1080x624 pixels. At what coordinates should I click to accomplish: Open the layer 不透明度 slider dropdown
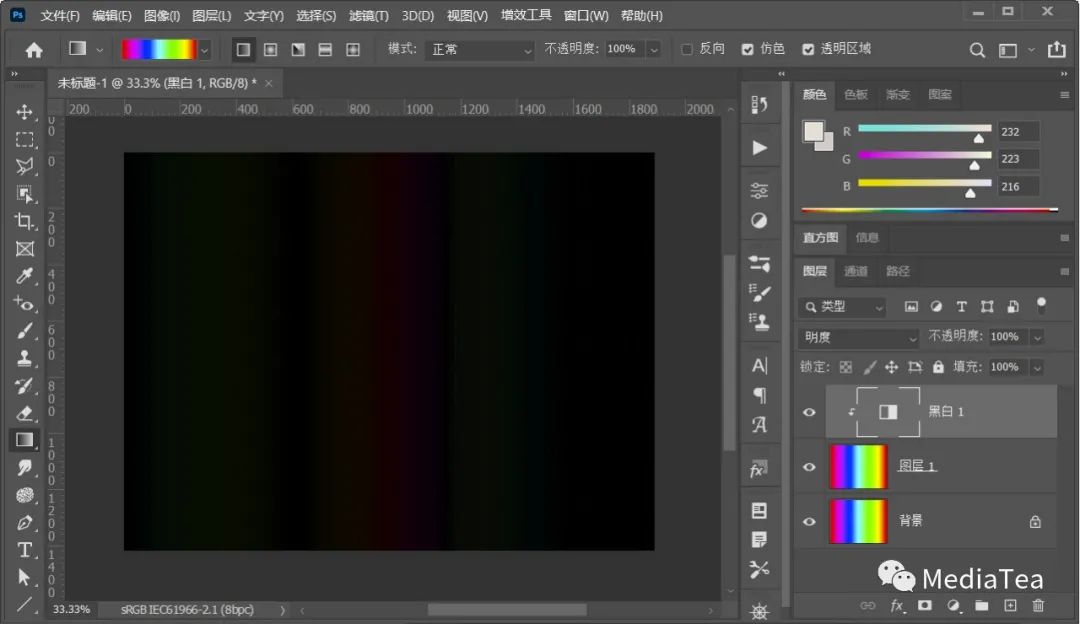point(1037,337)
